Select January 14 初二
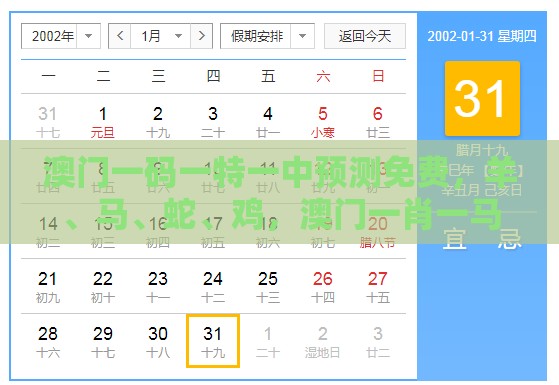The image size is (559, 385). [x=48, y=232]
